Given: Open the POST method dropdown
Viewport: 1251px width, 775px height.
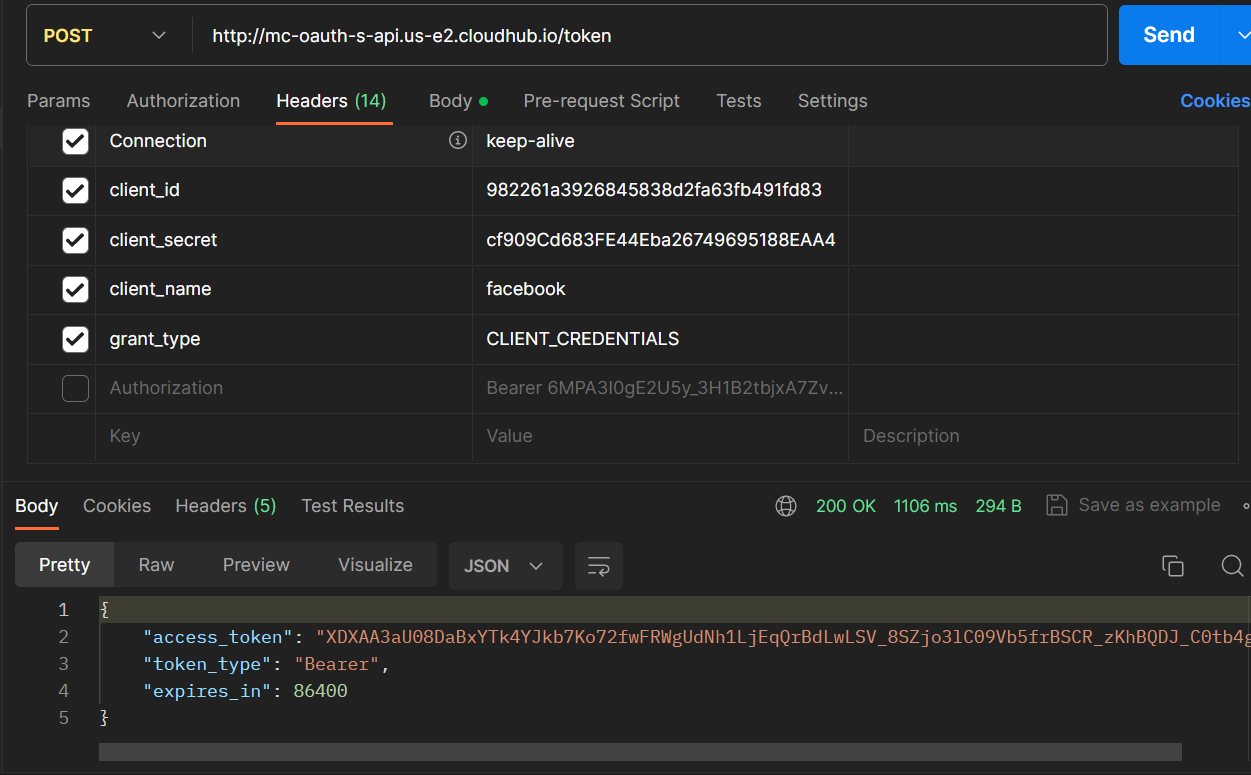Looking at the screenshot, I should [105, 36].
